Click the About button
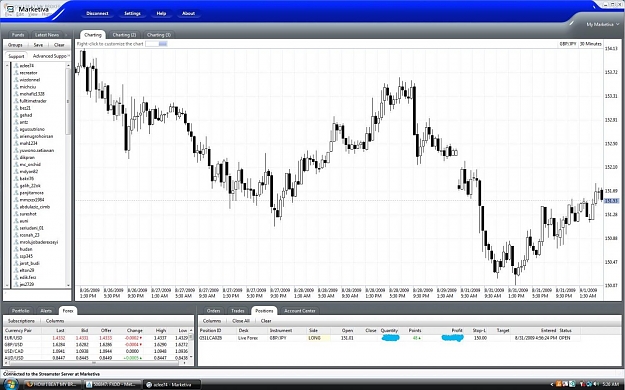This screenshot has height=390, width=625. click(x=189, y=14)
